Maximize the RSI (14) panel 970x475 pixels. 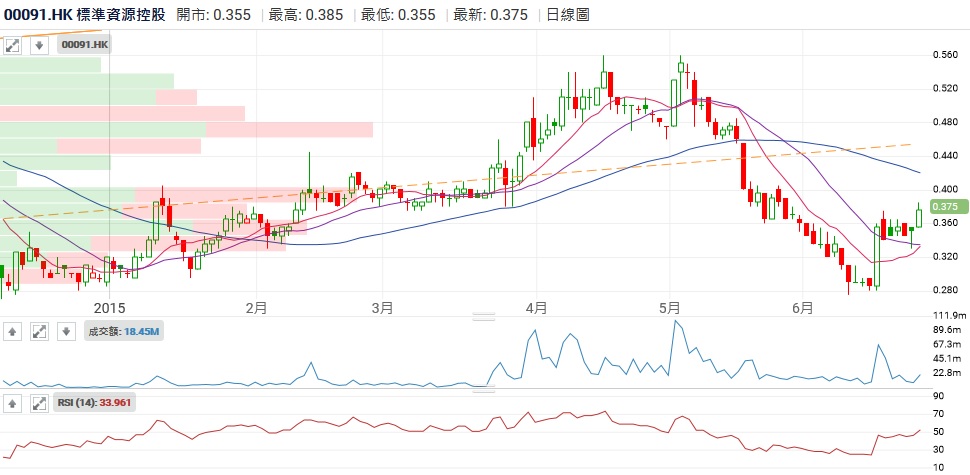[x=40, y=403]
